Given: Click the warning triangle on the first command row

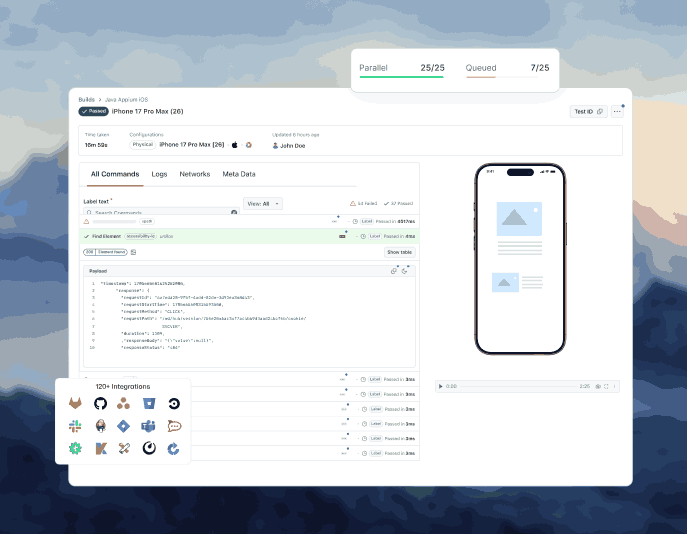Looking at the screenshot, I should click(x=86, y=222).
